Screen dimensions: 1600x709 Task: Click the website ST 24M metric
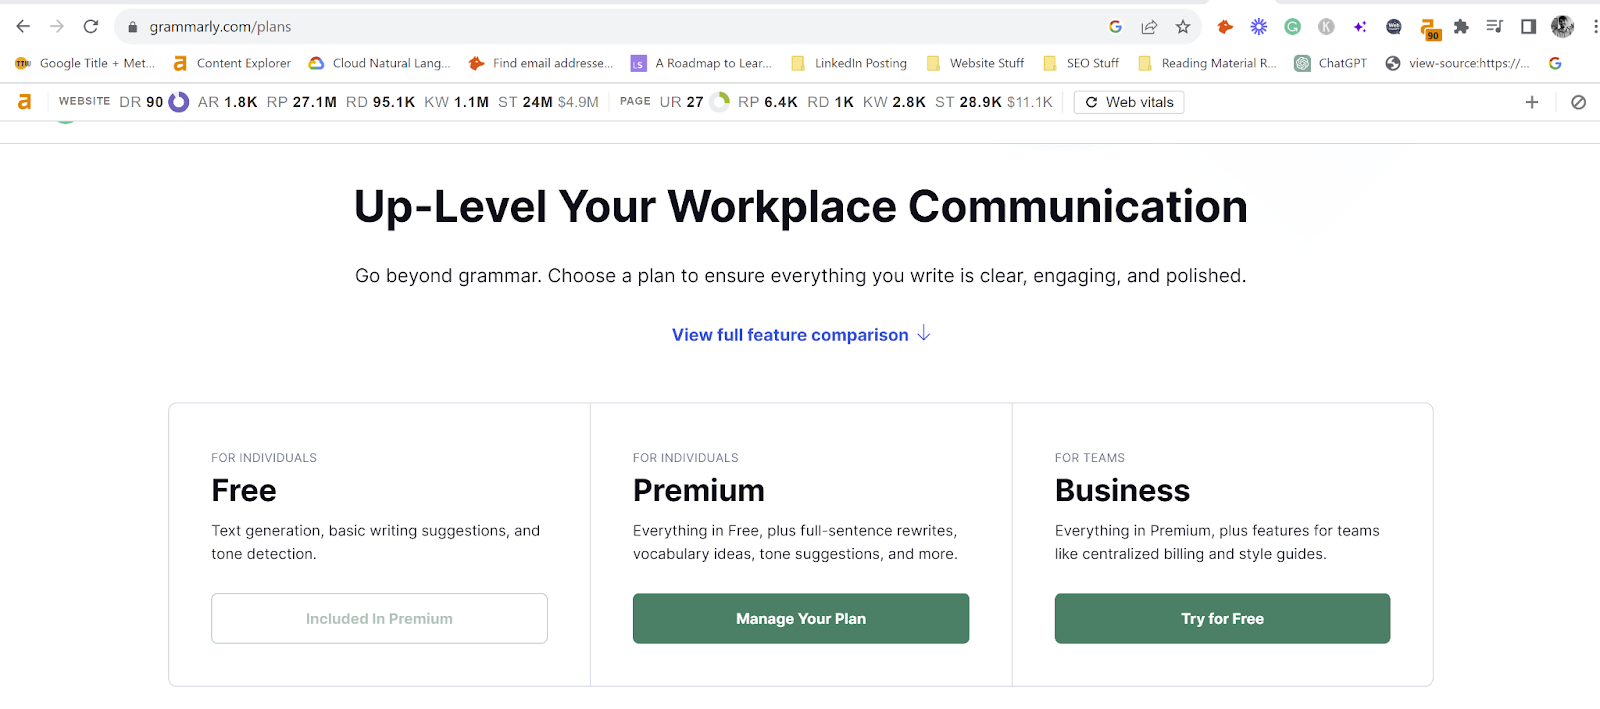click(525, 102)
